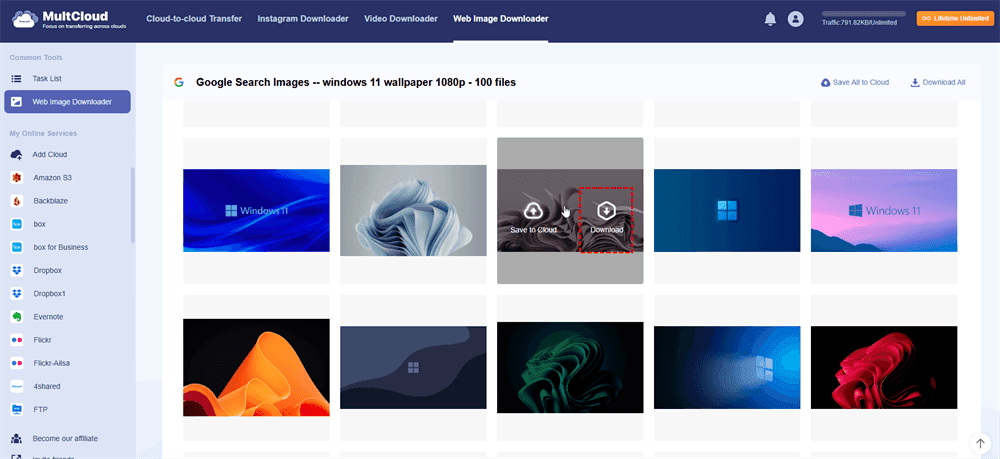Click Become our affiliate link
Screen dimensions: 1000x459
65,439
